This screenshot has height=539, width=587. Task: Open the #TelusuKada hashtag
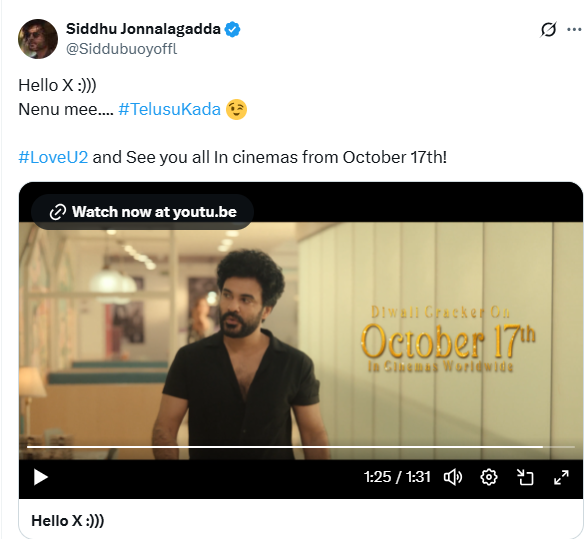click(x=170, y=109)
